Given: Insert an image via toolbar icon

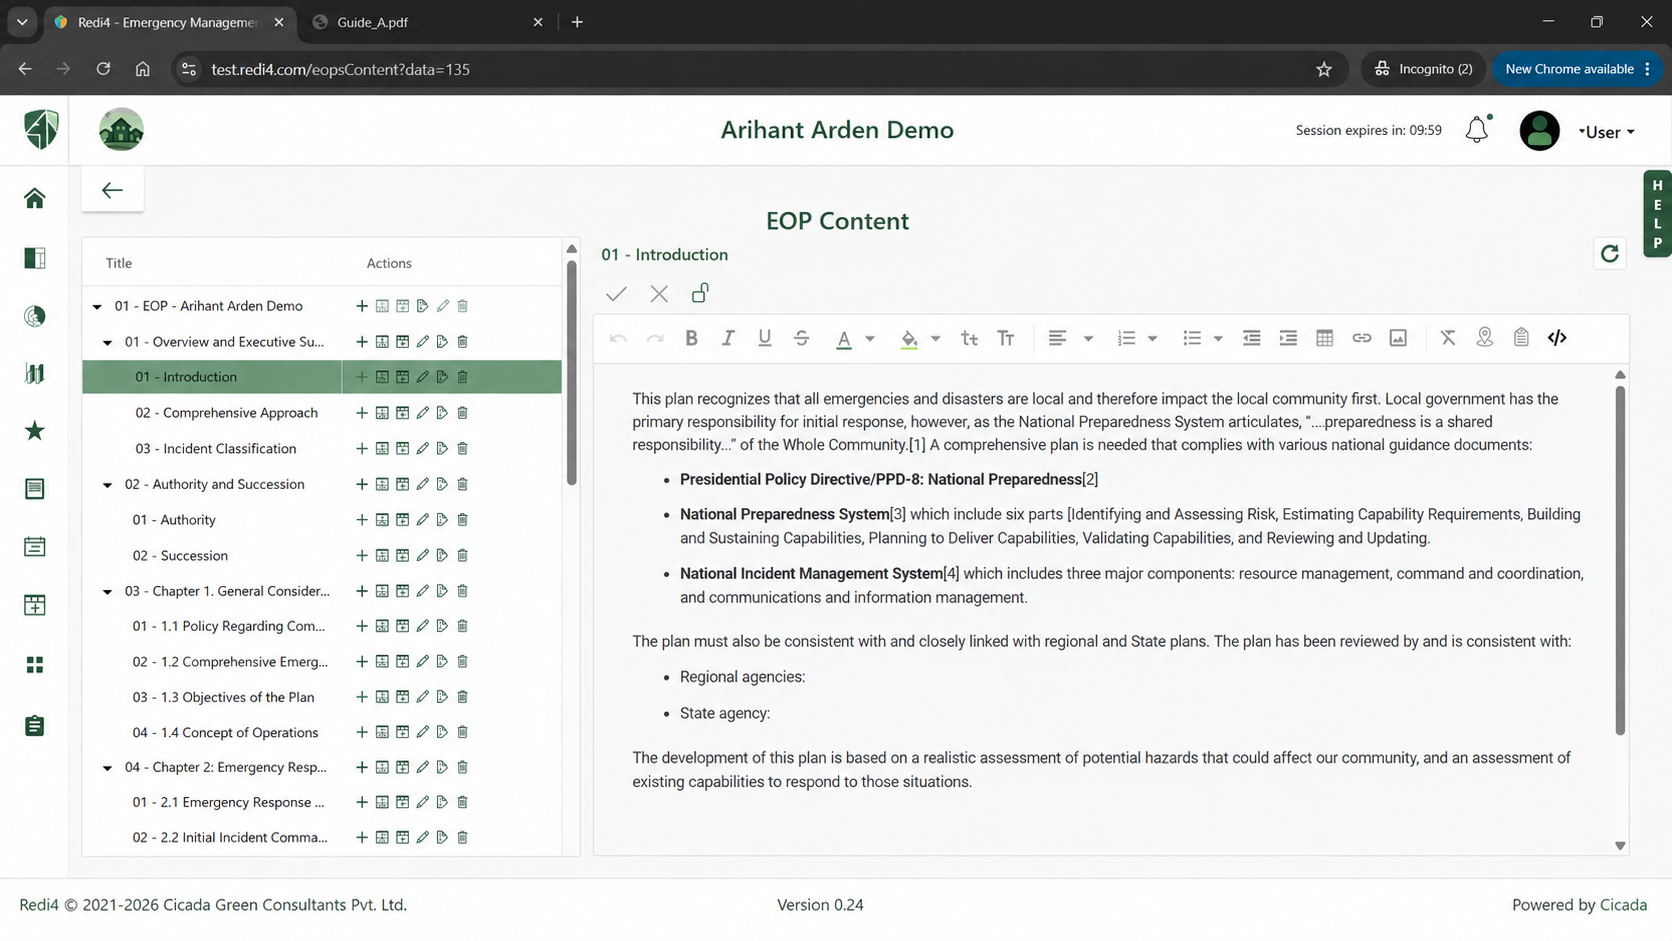Looking at the screenshot, I should (1398, 338).
